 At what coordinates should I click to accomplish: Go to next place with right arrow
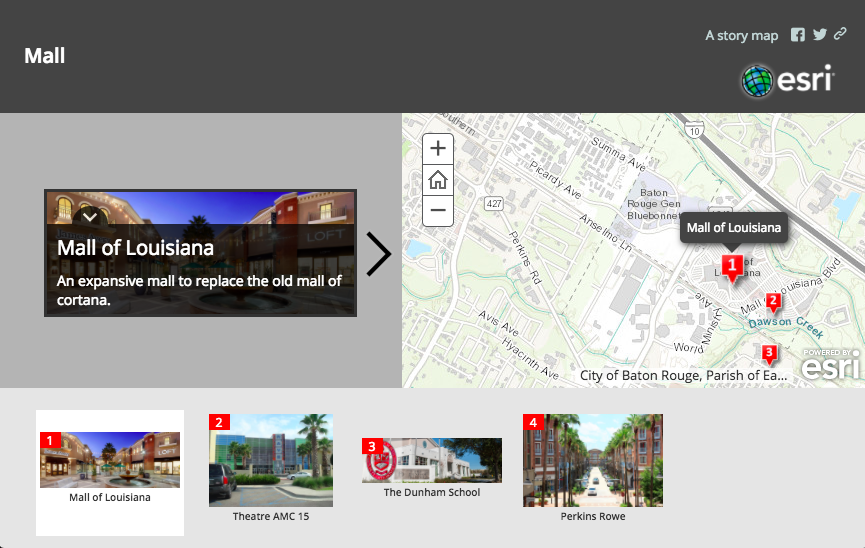[379, 254]
